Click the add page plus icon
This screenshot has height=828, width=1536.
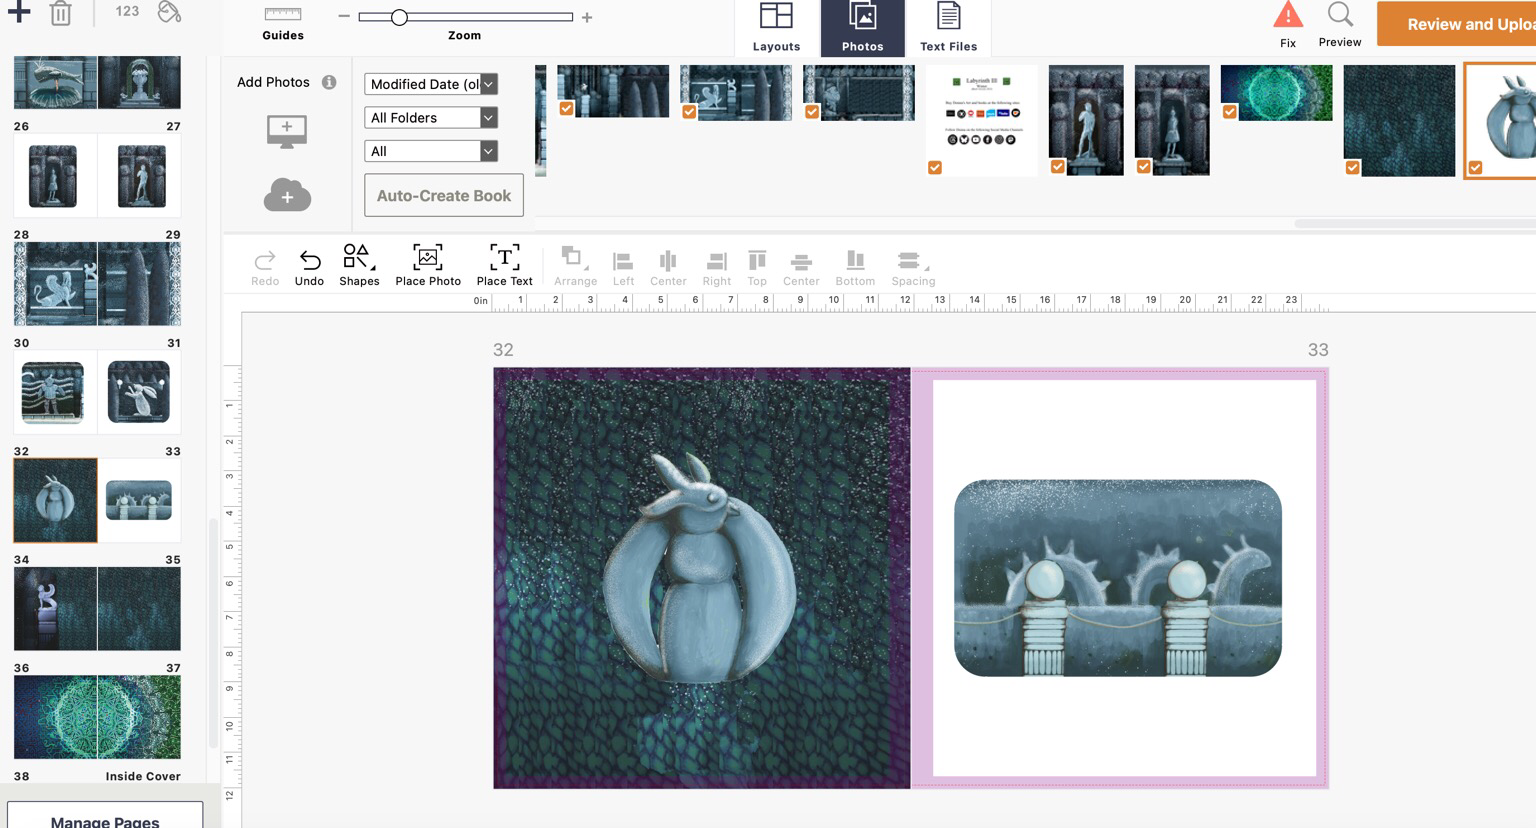click(x=19, y=12)
